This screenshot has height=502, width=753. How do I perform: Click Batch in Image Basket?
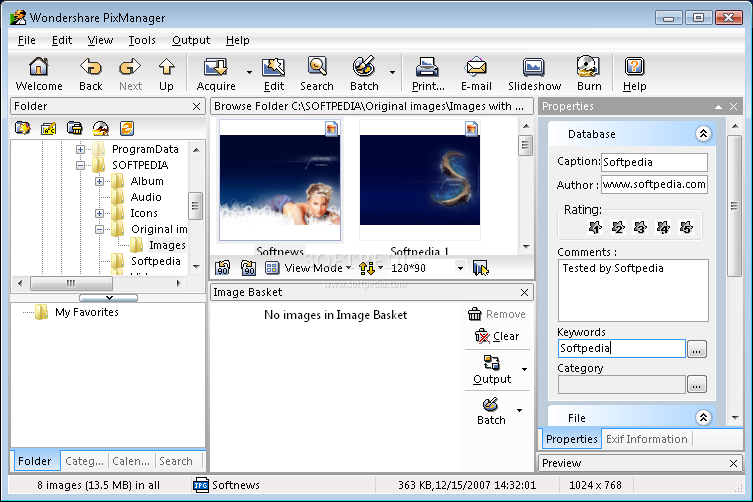pyautogui.click(x=491, y=411)
